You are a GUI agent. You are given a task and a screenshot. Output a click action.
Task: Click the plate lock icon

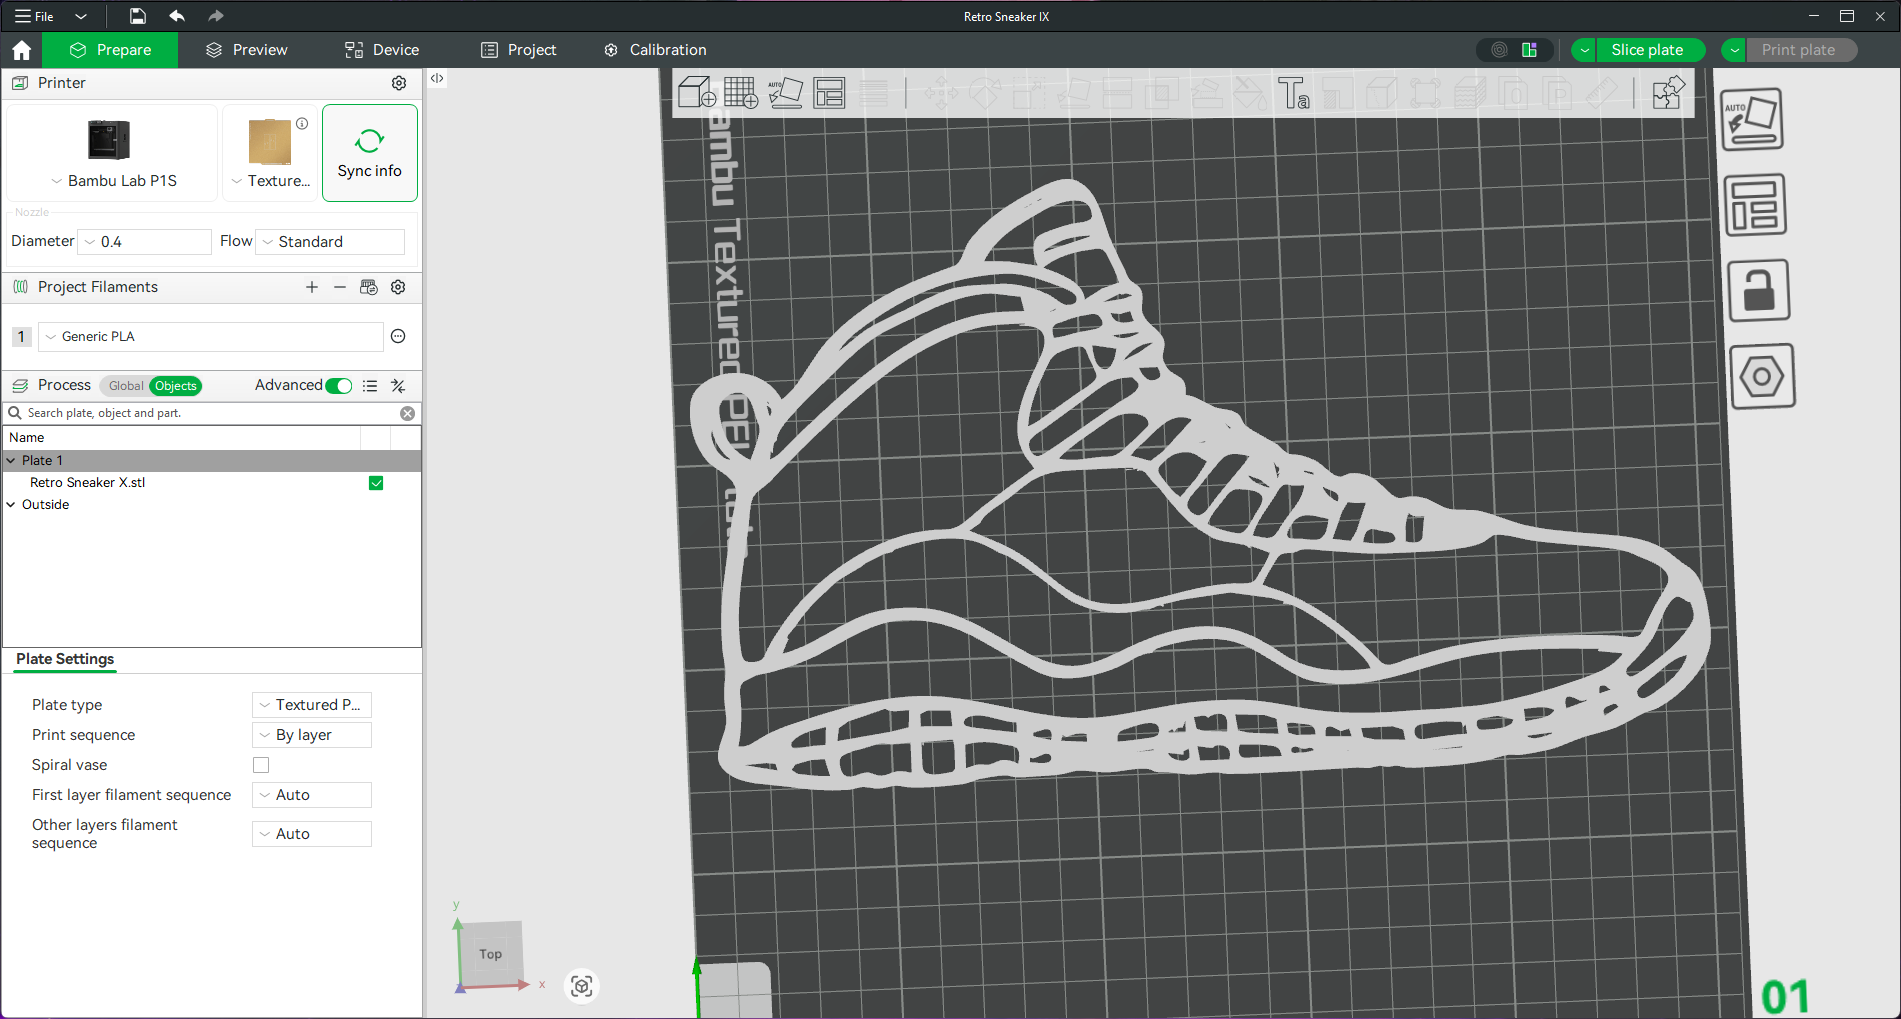(x=1758, y=291)
